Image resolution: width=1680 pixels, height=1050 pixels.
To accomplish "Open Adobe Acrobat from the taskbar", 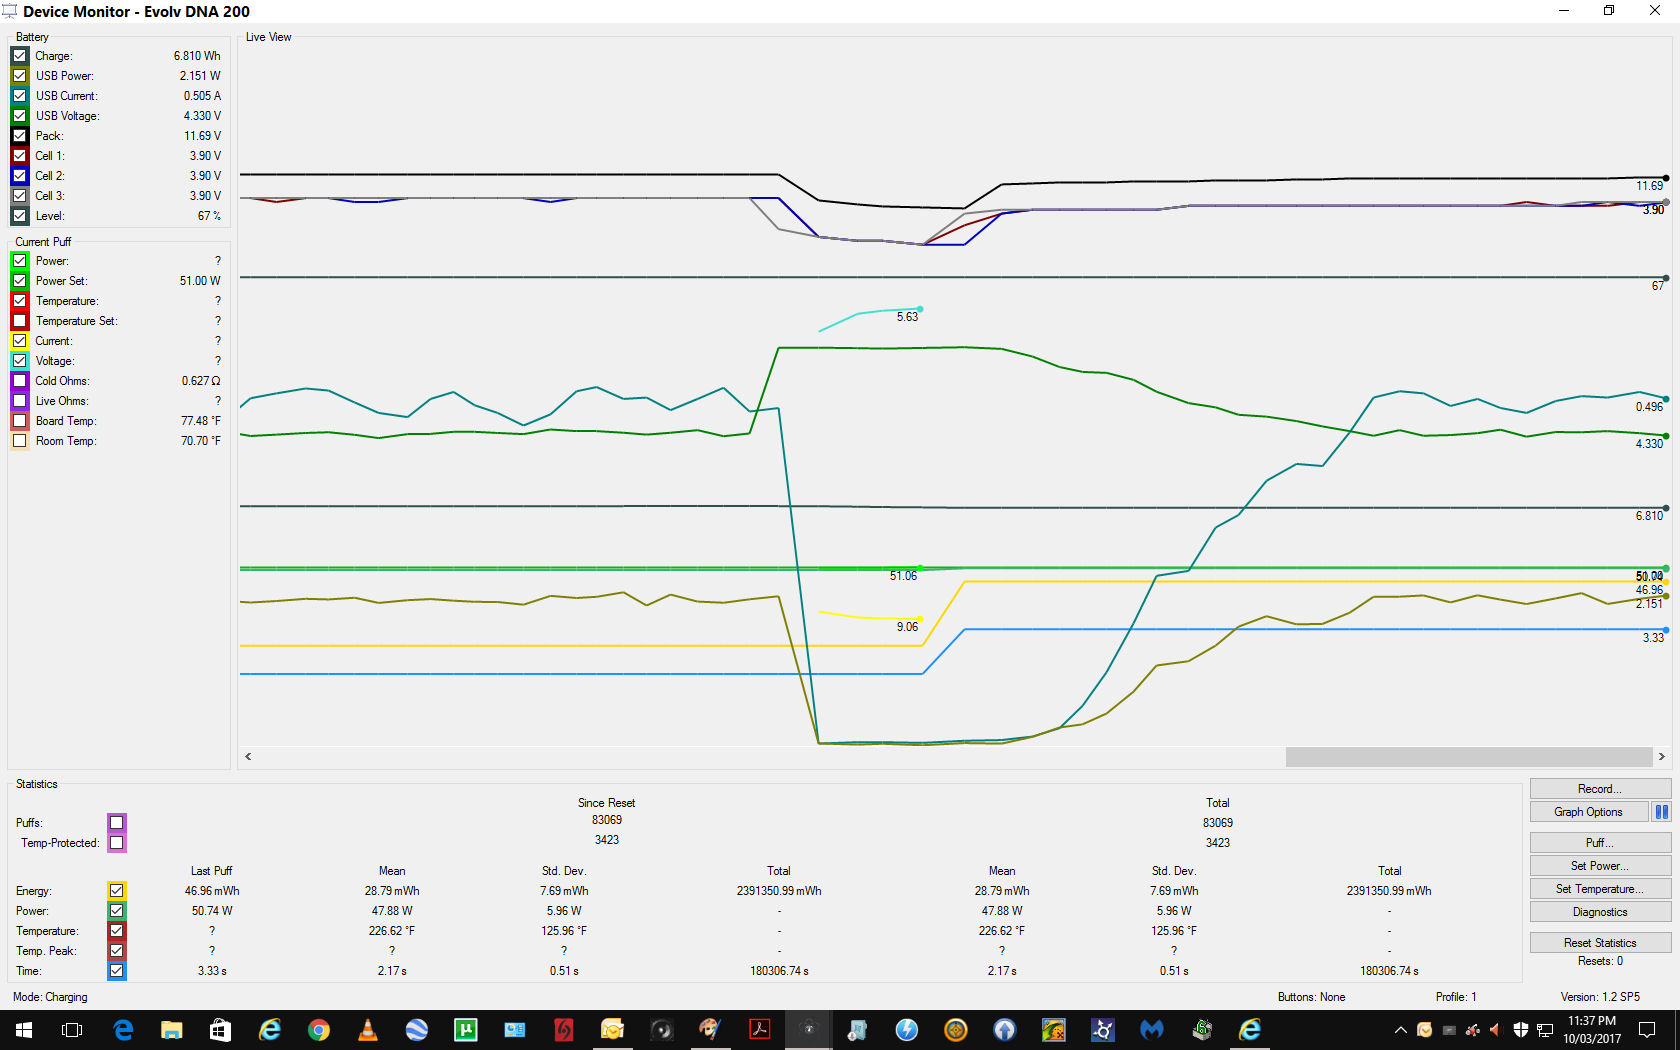I will click(x=760, y=1030).
